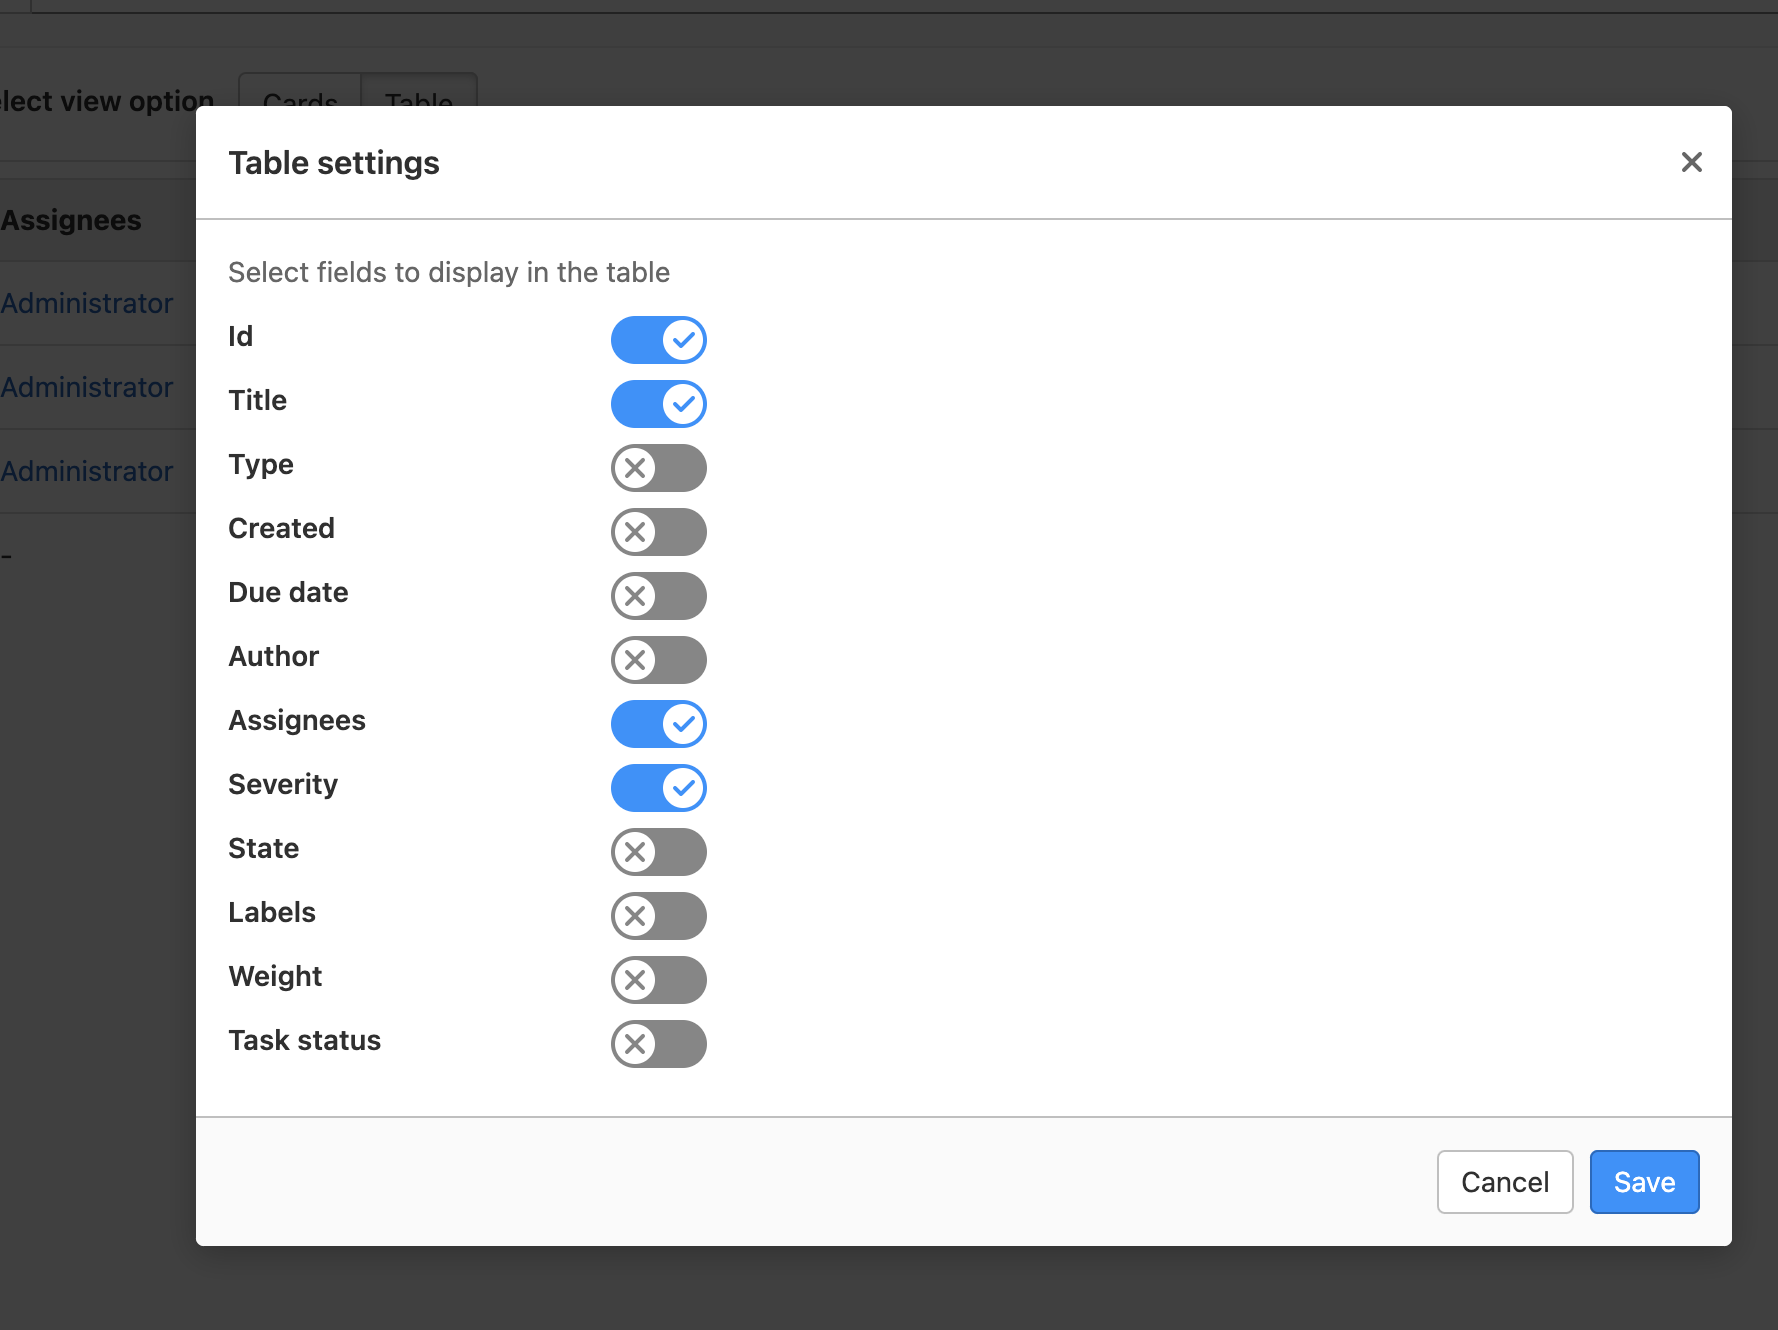
Task: Click the Assignees column header
Action: [x=71, y=220]
